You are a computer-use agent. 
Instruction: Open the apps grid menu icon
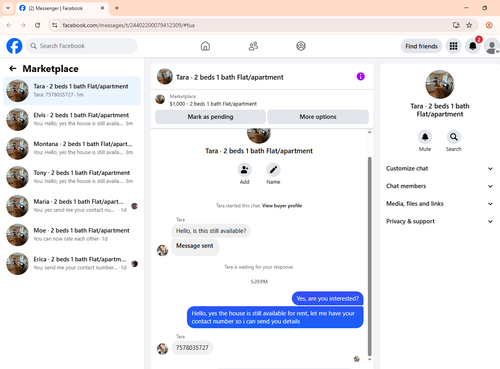(453, 46)
